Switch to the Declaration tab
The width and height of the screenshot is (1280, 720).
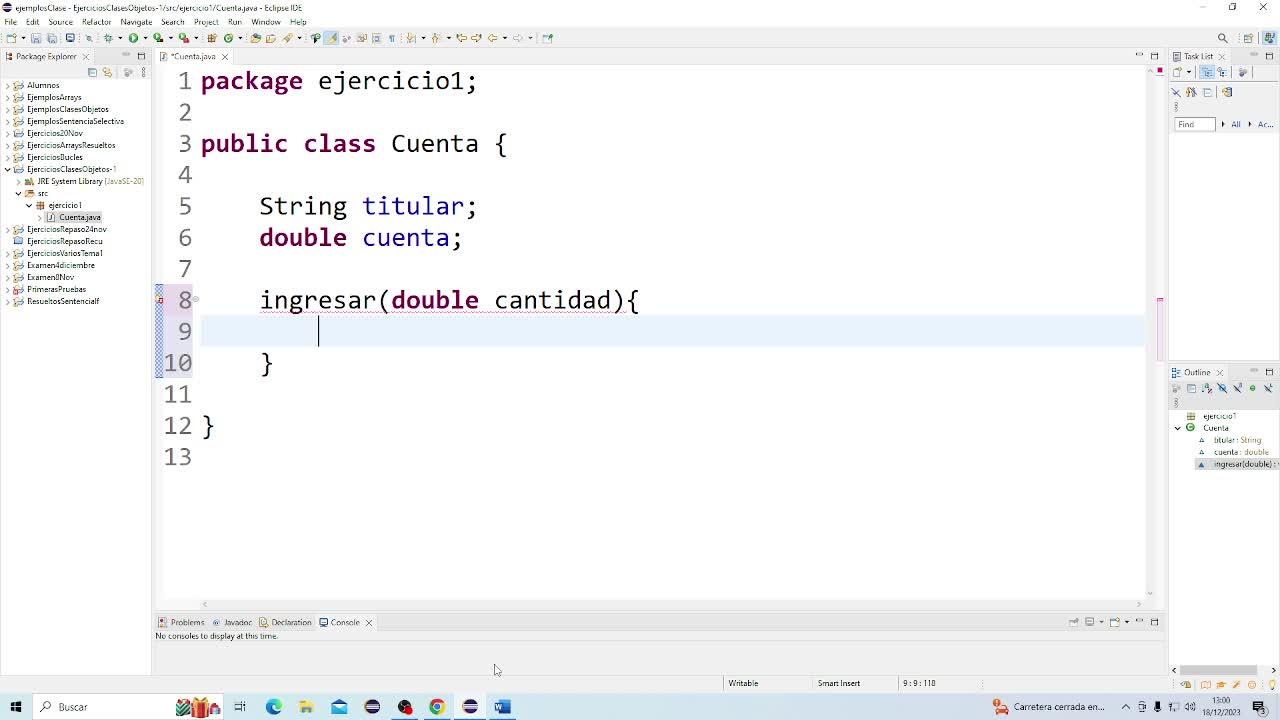286,622
